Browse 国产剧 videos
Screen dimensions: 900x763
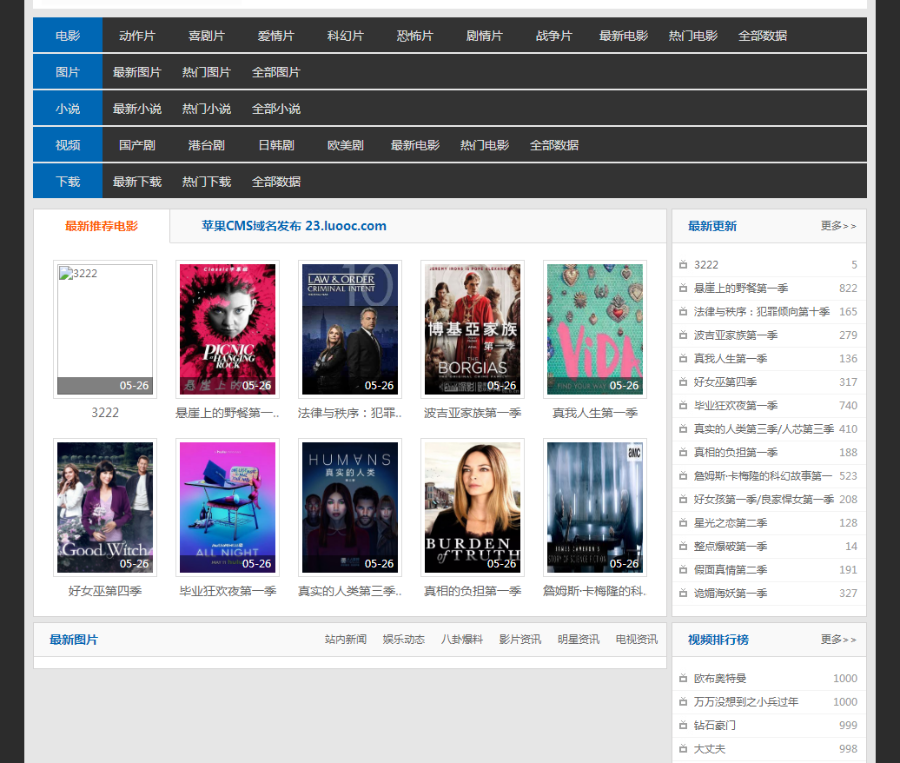137,145
